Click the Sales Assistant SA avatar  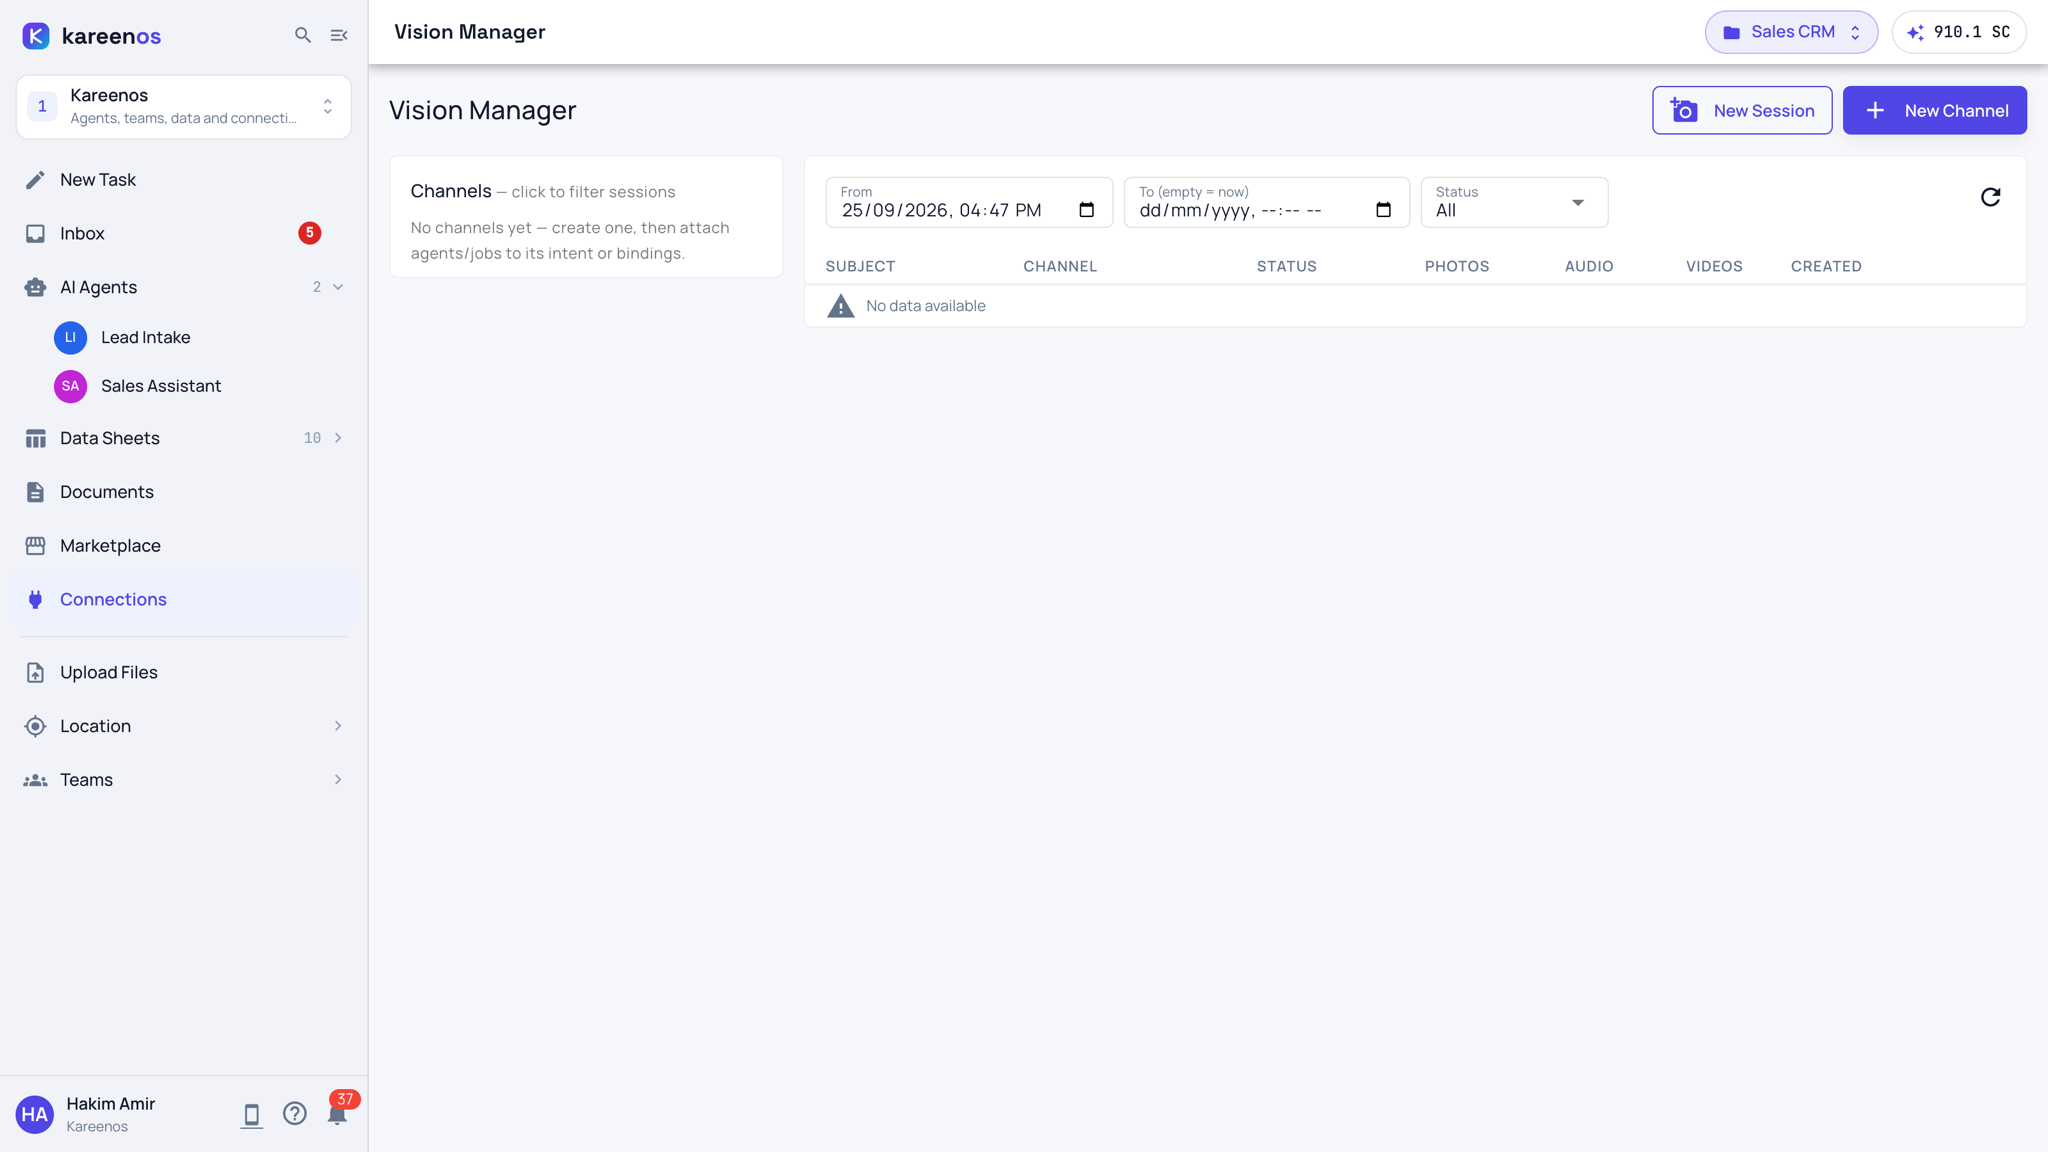click(70, 386)
